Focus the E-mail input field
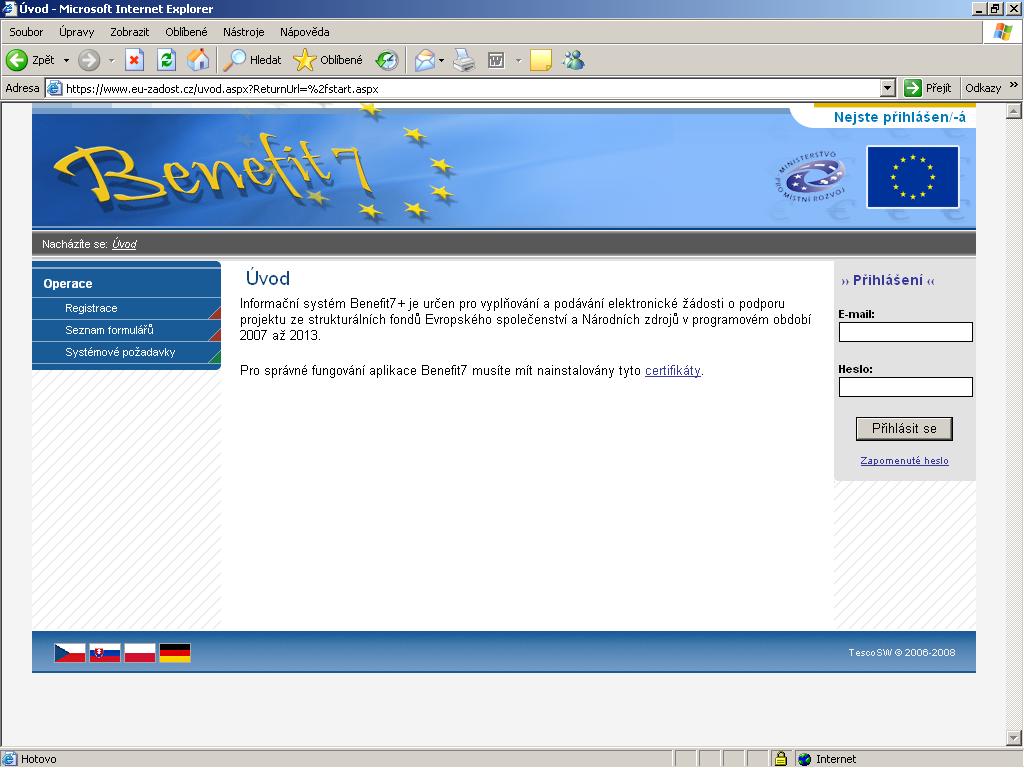Screen dimensions: 1024x768 (x=905, y=332)
